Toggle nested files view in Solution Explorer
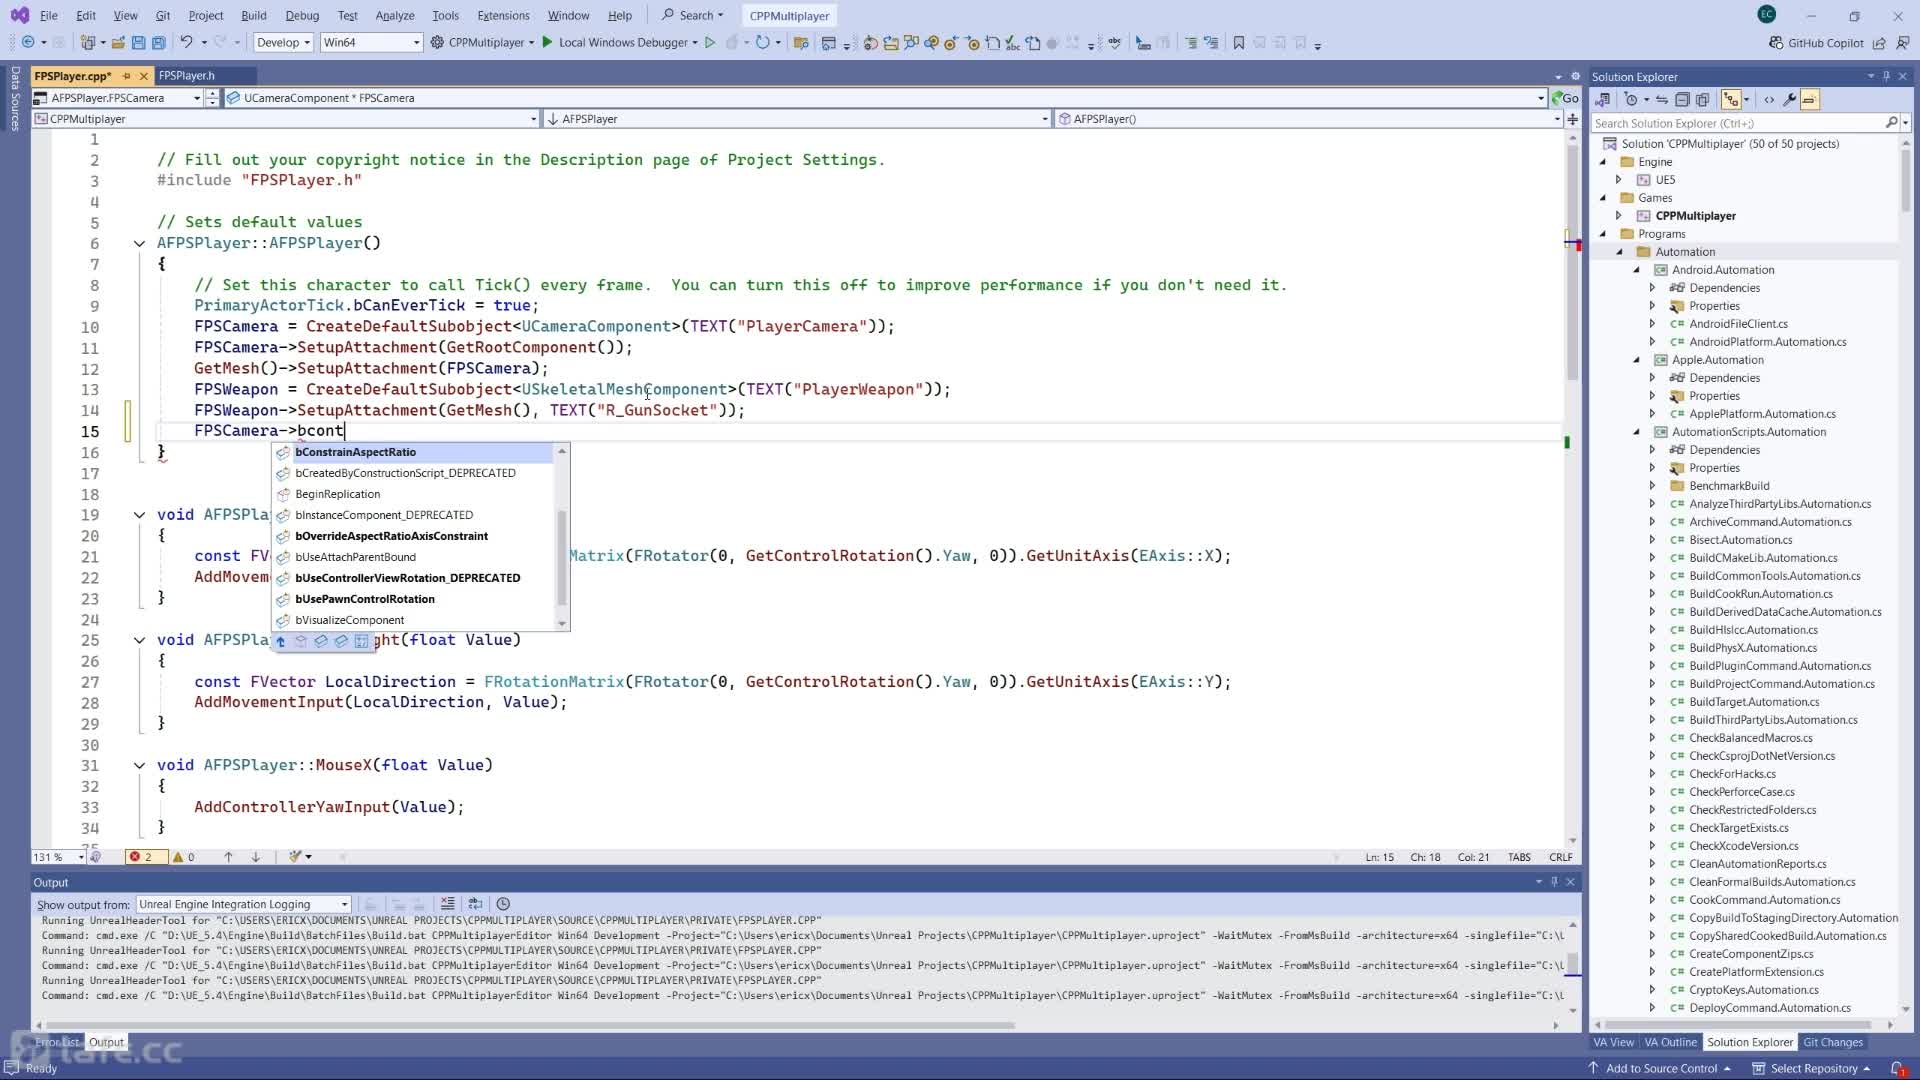 (1731, 100)
